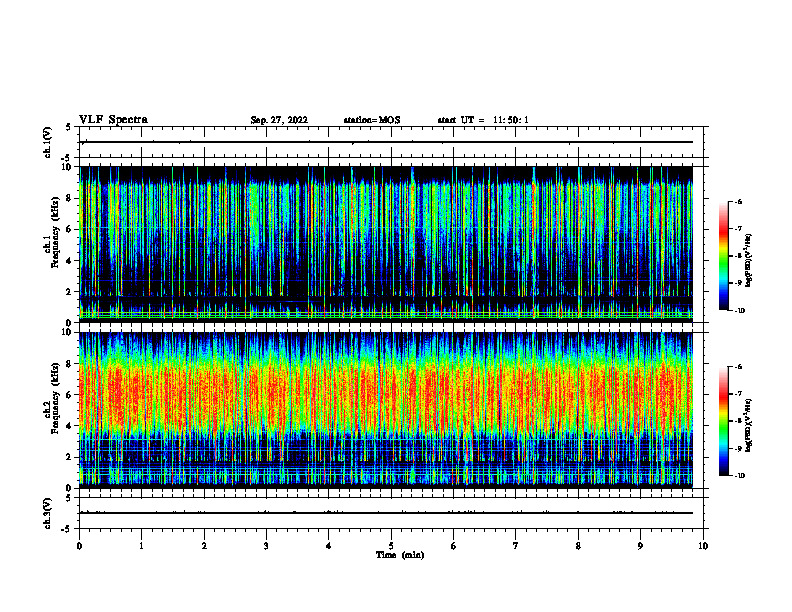792x612 pixels.
Task: Click the ch.2 frequency tick label "4"
Action: (x=70, y=426)
